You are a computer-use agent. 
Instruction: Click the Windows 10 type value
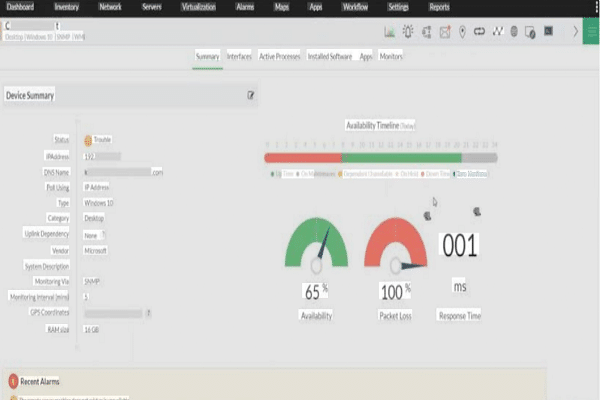tap(99, 203)
